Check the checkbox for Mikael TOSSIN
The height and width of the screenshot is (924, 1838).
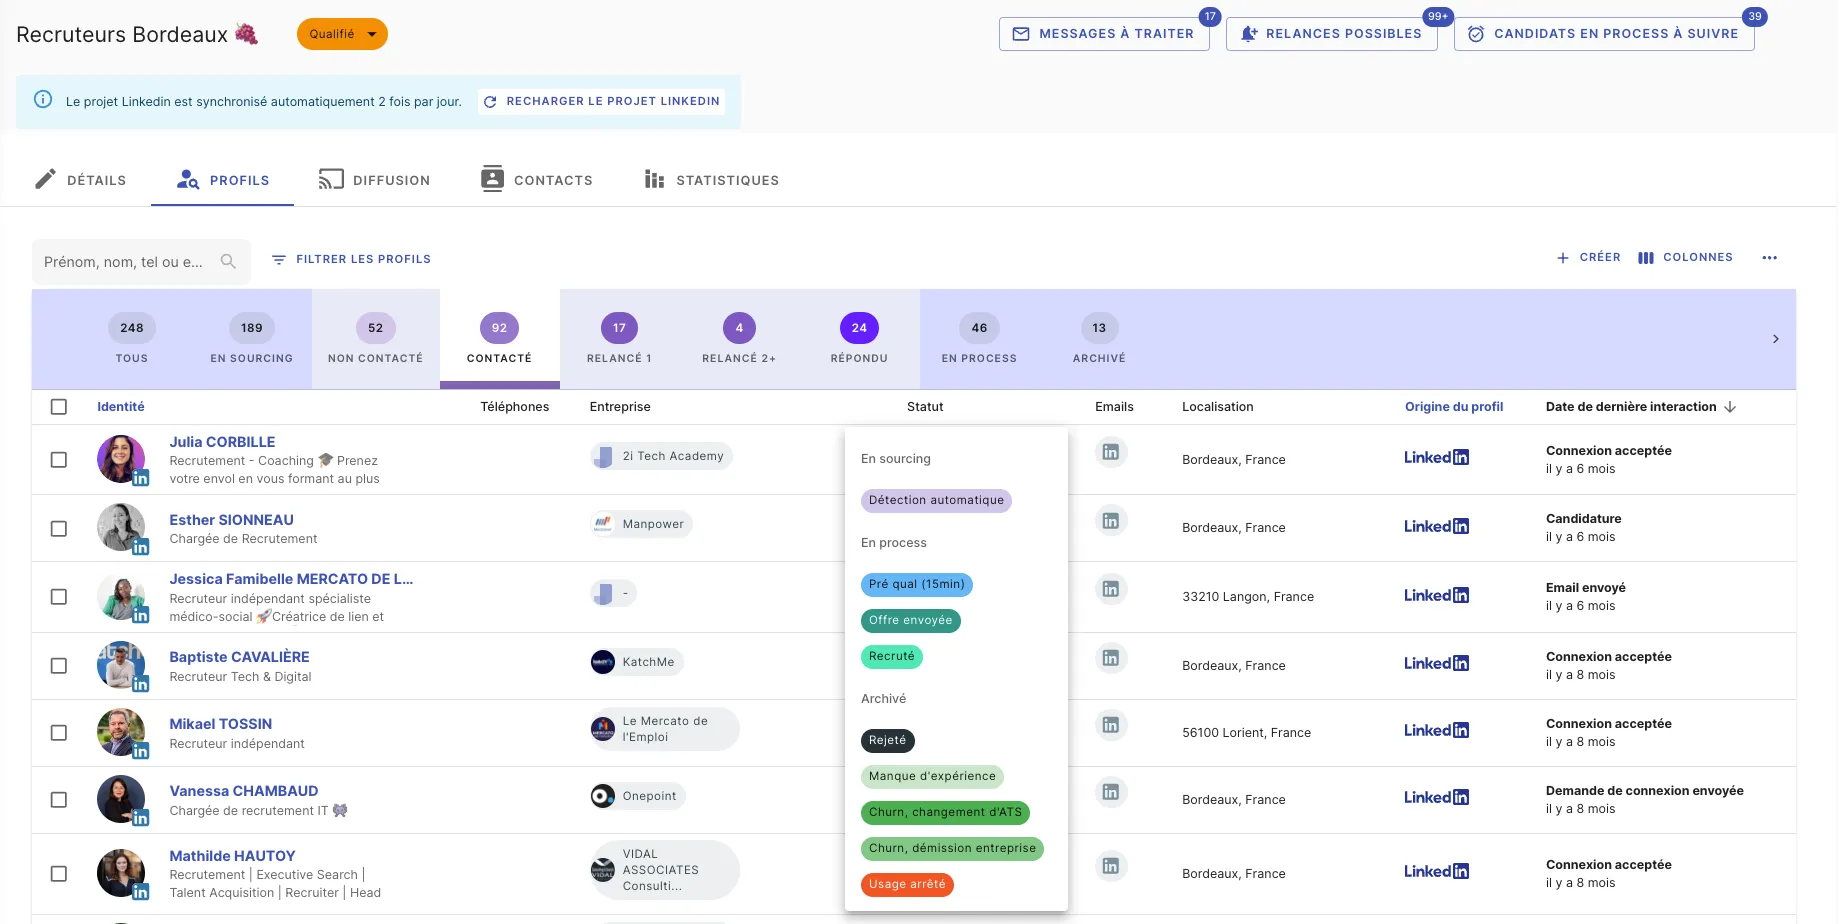59,732
